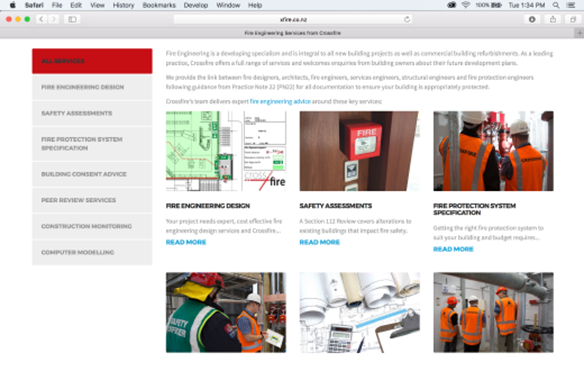This screenshot has height=370, width=584.
Task: Click Safari back navigation arrow
Action: point(41,19)
